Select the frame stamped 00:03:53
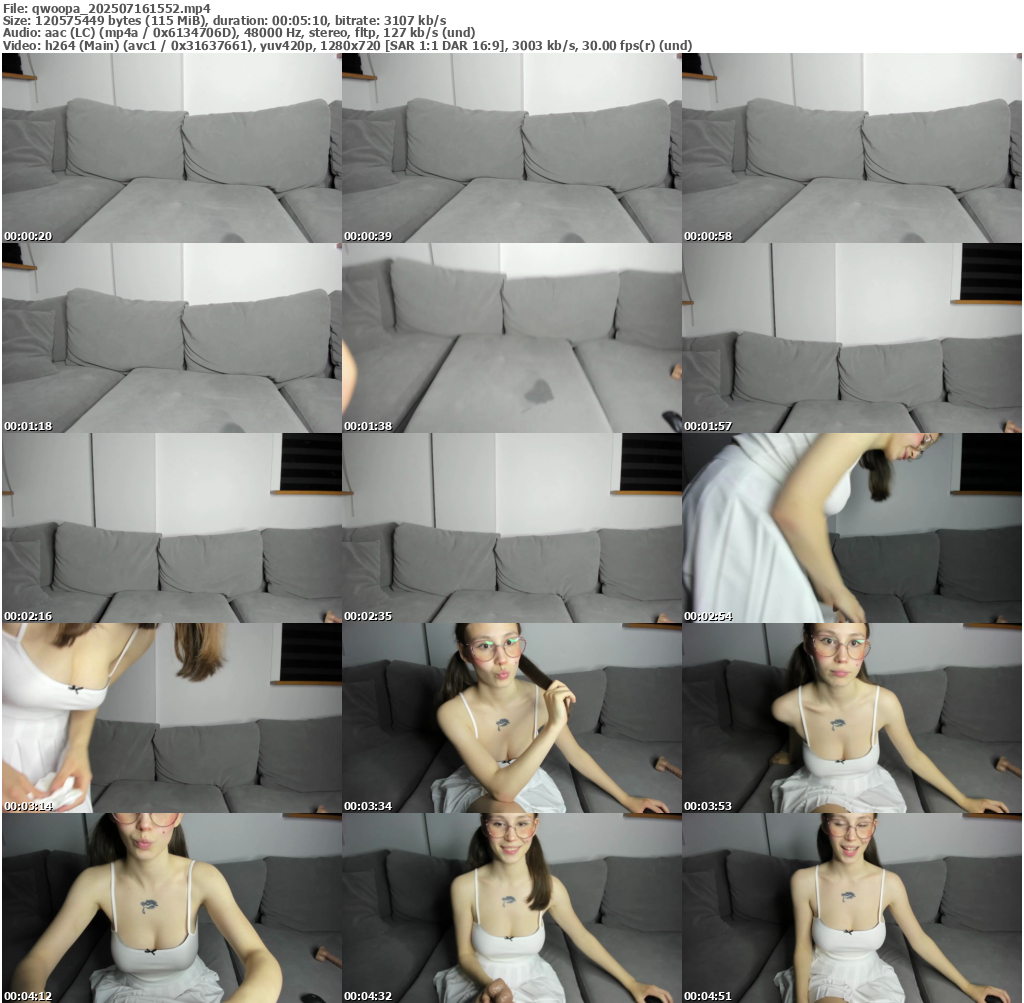This screenshot has height=1003, width=1024. click(852, 718)
